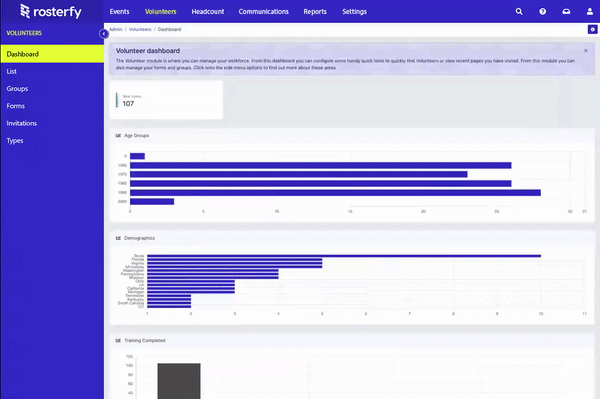This screenshot has width=600, height=399.
Task: Click the Volunteer dashboard heading
Action: pos(148,50)
